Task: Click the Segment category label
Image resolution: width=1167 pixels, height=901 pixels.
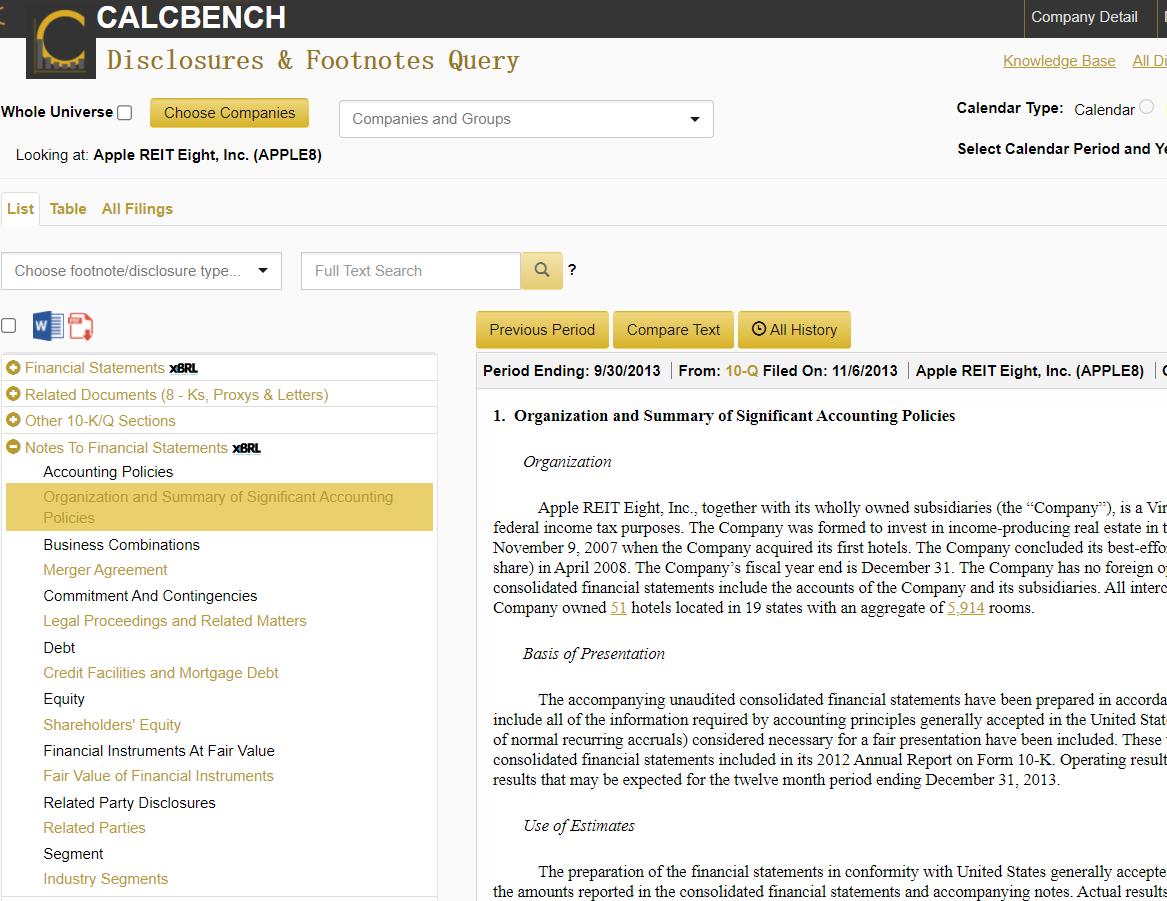Action: click(x=73, y=854)
